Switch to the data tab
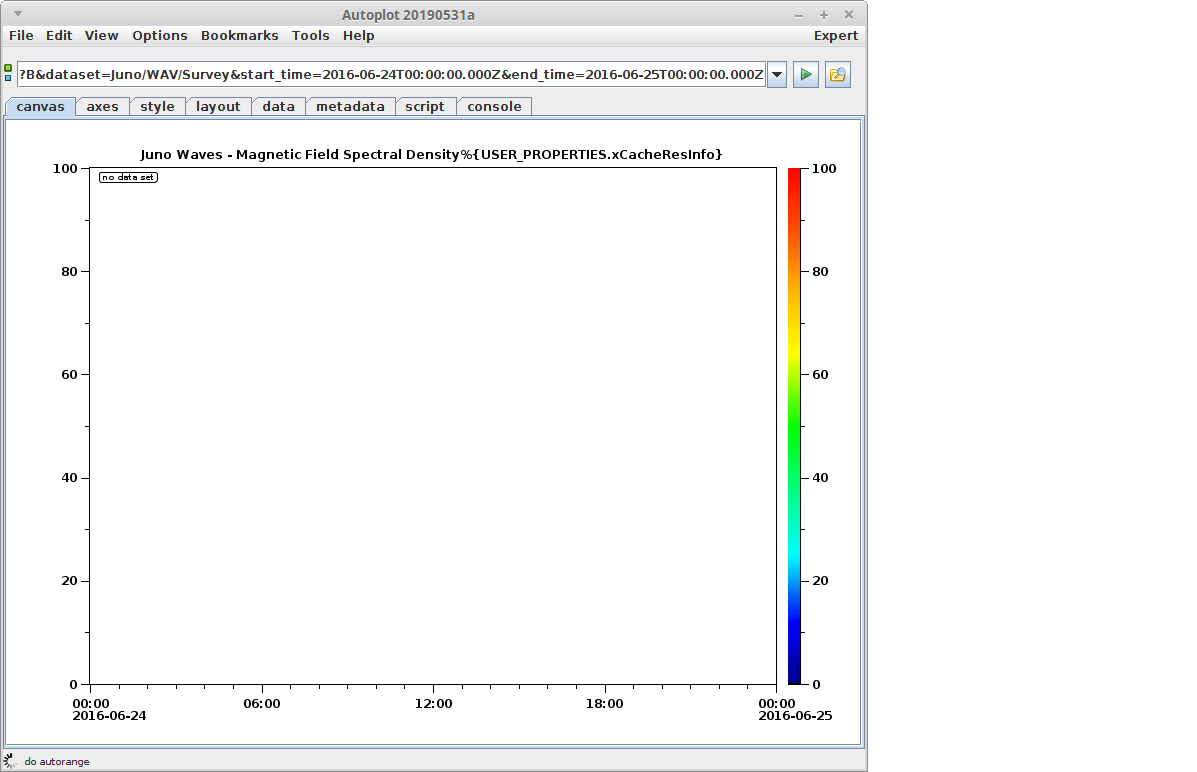This screenshot has width=1197, height=772. point(279,107)
